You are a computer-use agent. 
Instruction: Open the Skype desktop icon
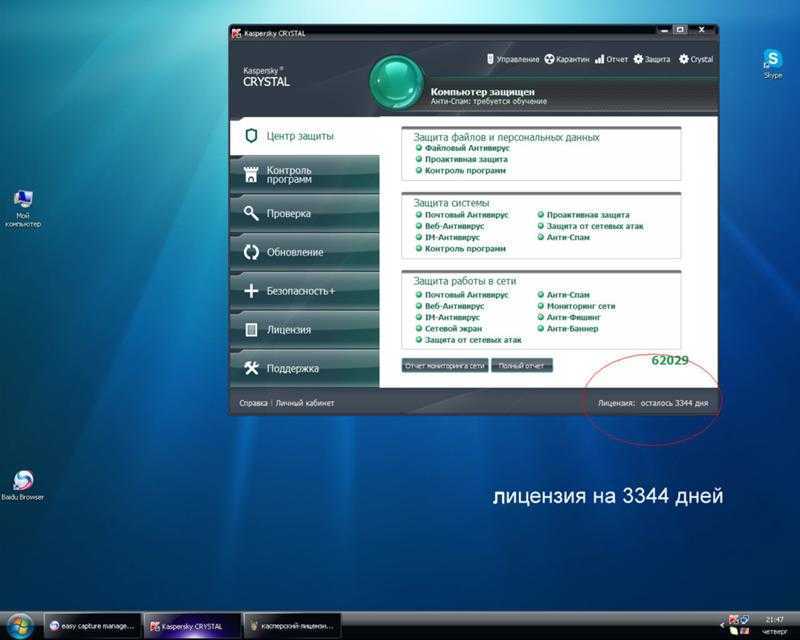[773, 63]
